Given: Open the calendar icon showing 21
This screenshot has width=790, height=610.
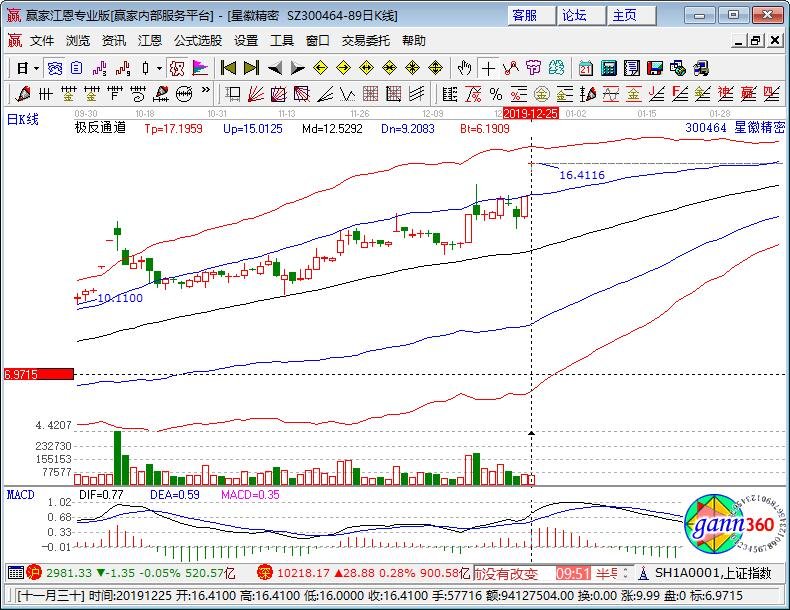Looking at the screenshot, I should tap(585, 68).
